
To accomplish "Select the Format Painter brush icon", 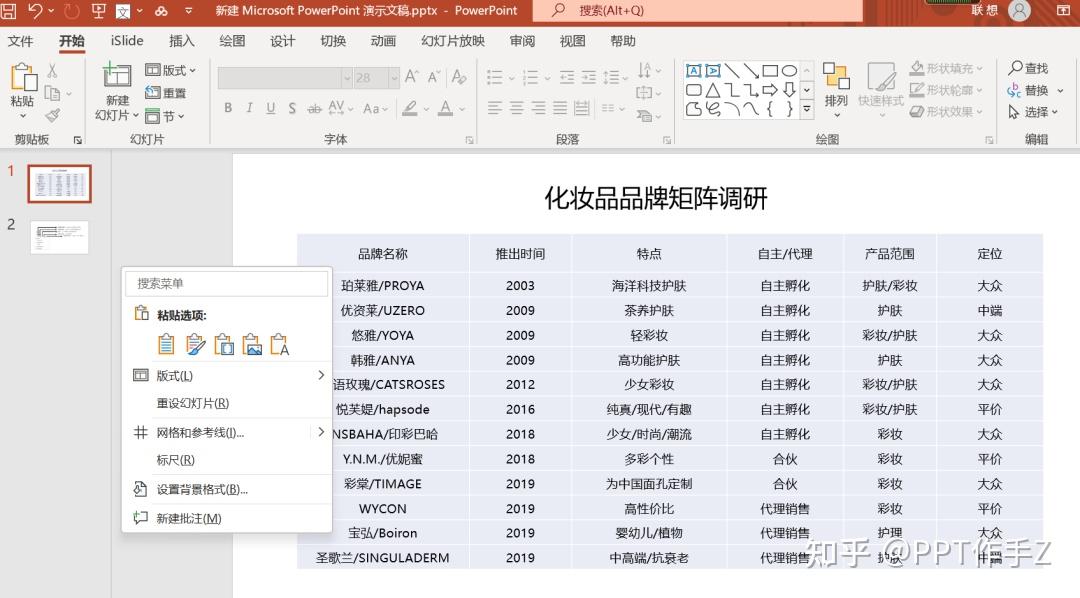I will click(52, 116).
